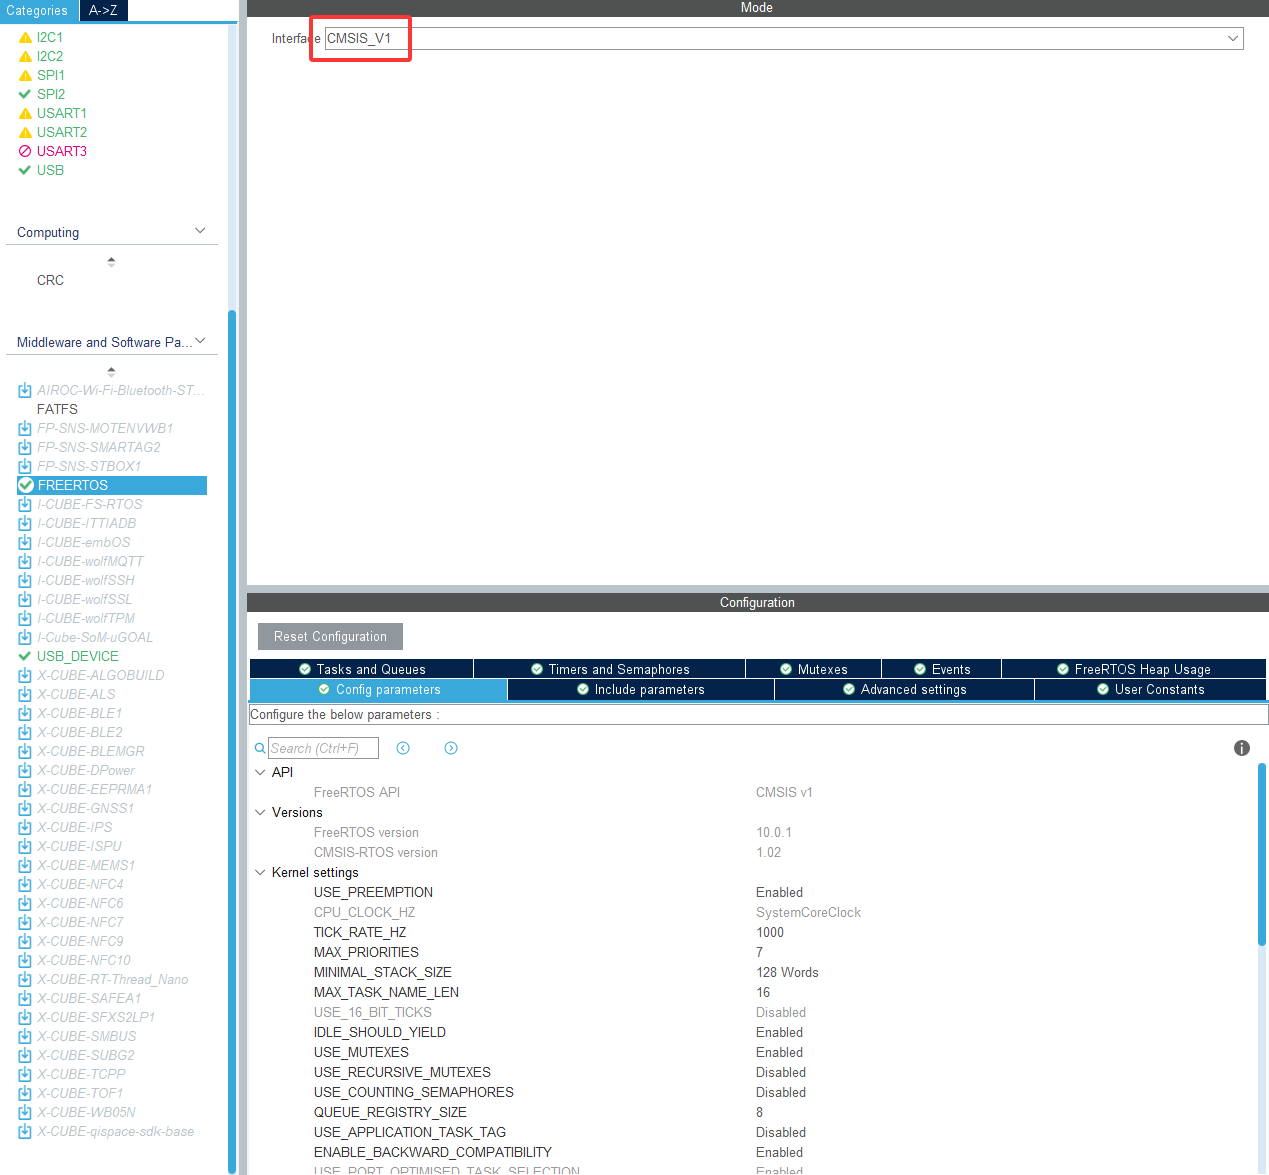Click the download icon beside X-CUBE-ALGOBUILD
1269x1175 pixels.
coord(25,675)
